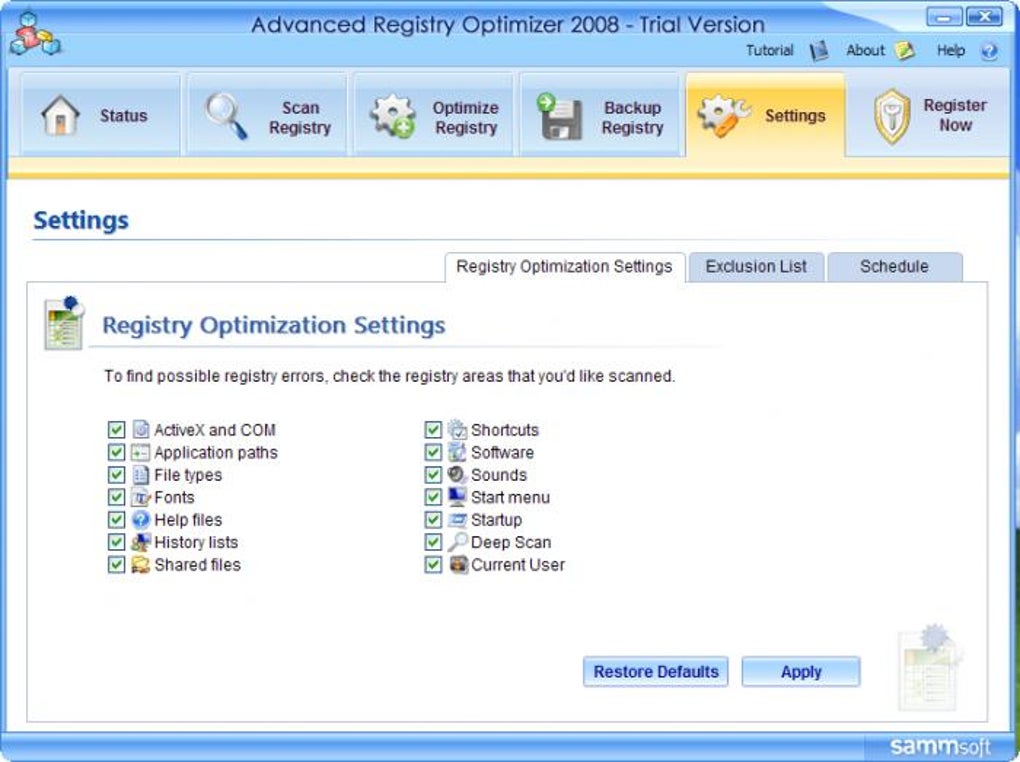Uncheck the Start menu checkbox
1020x762 pixels.
(433, 497)
